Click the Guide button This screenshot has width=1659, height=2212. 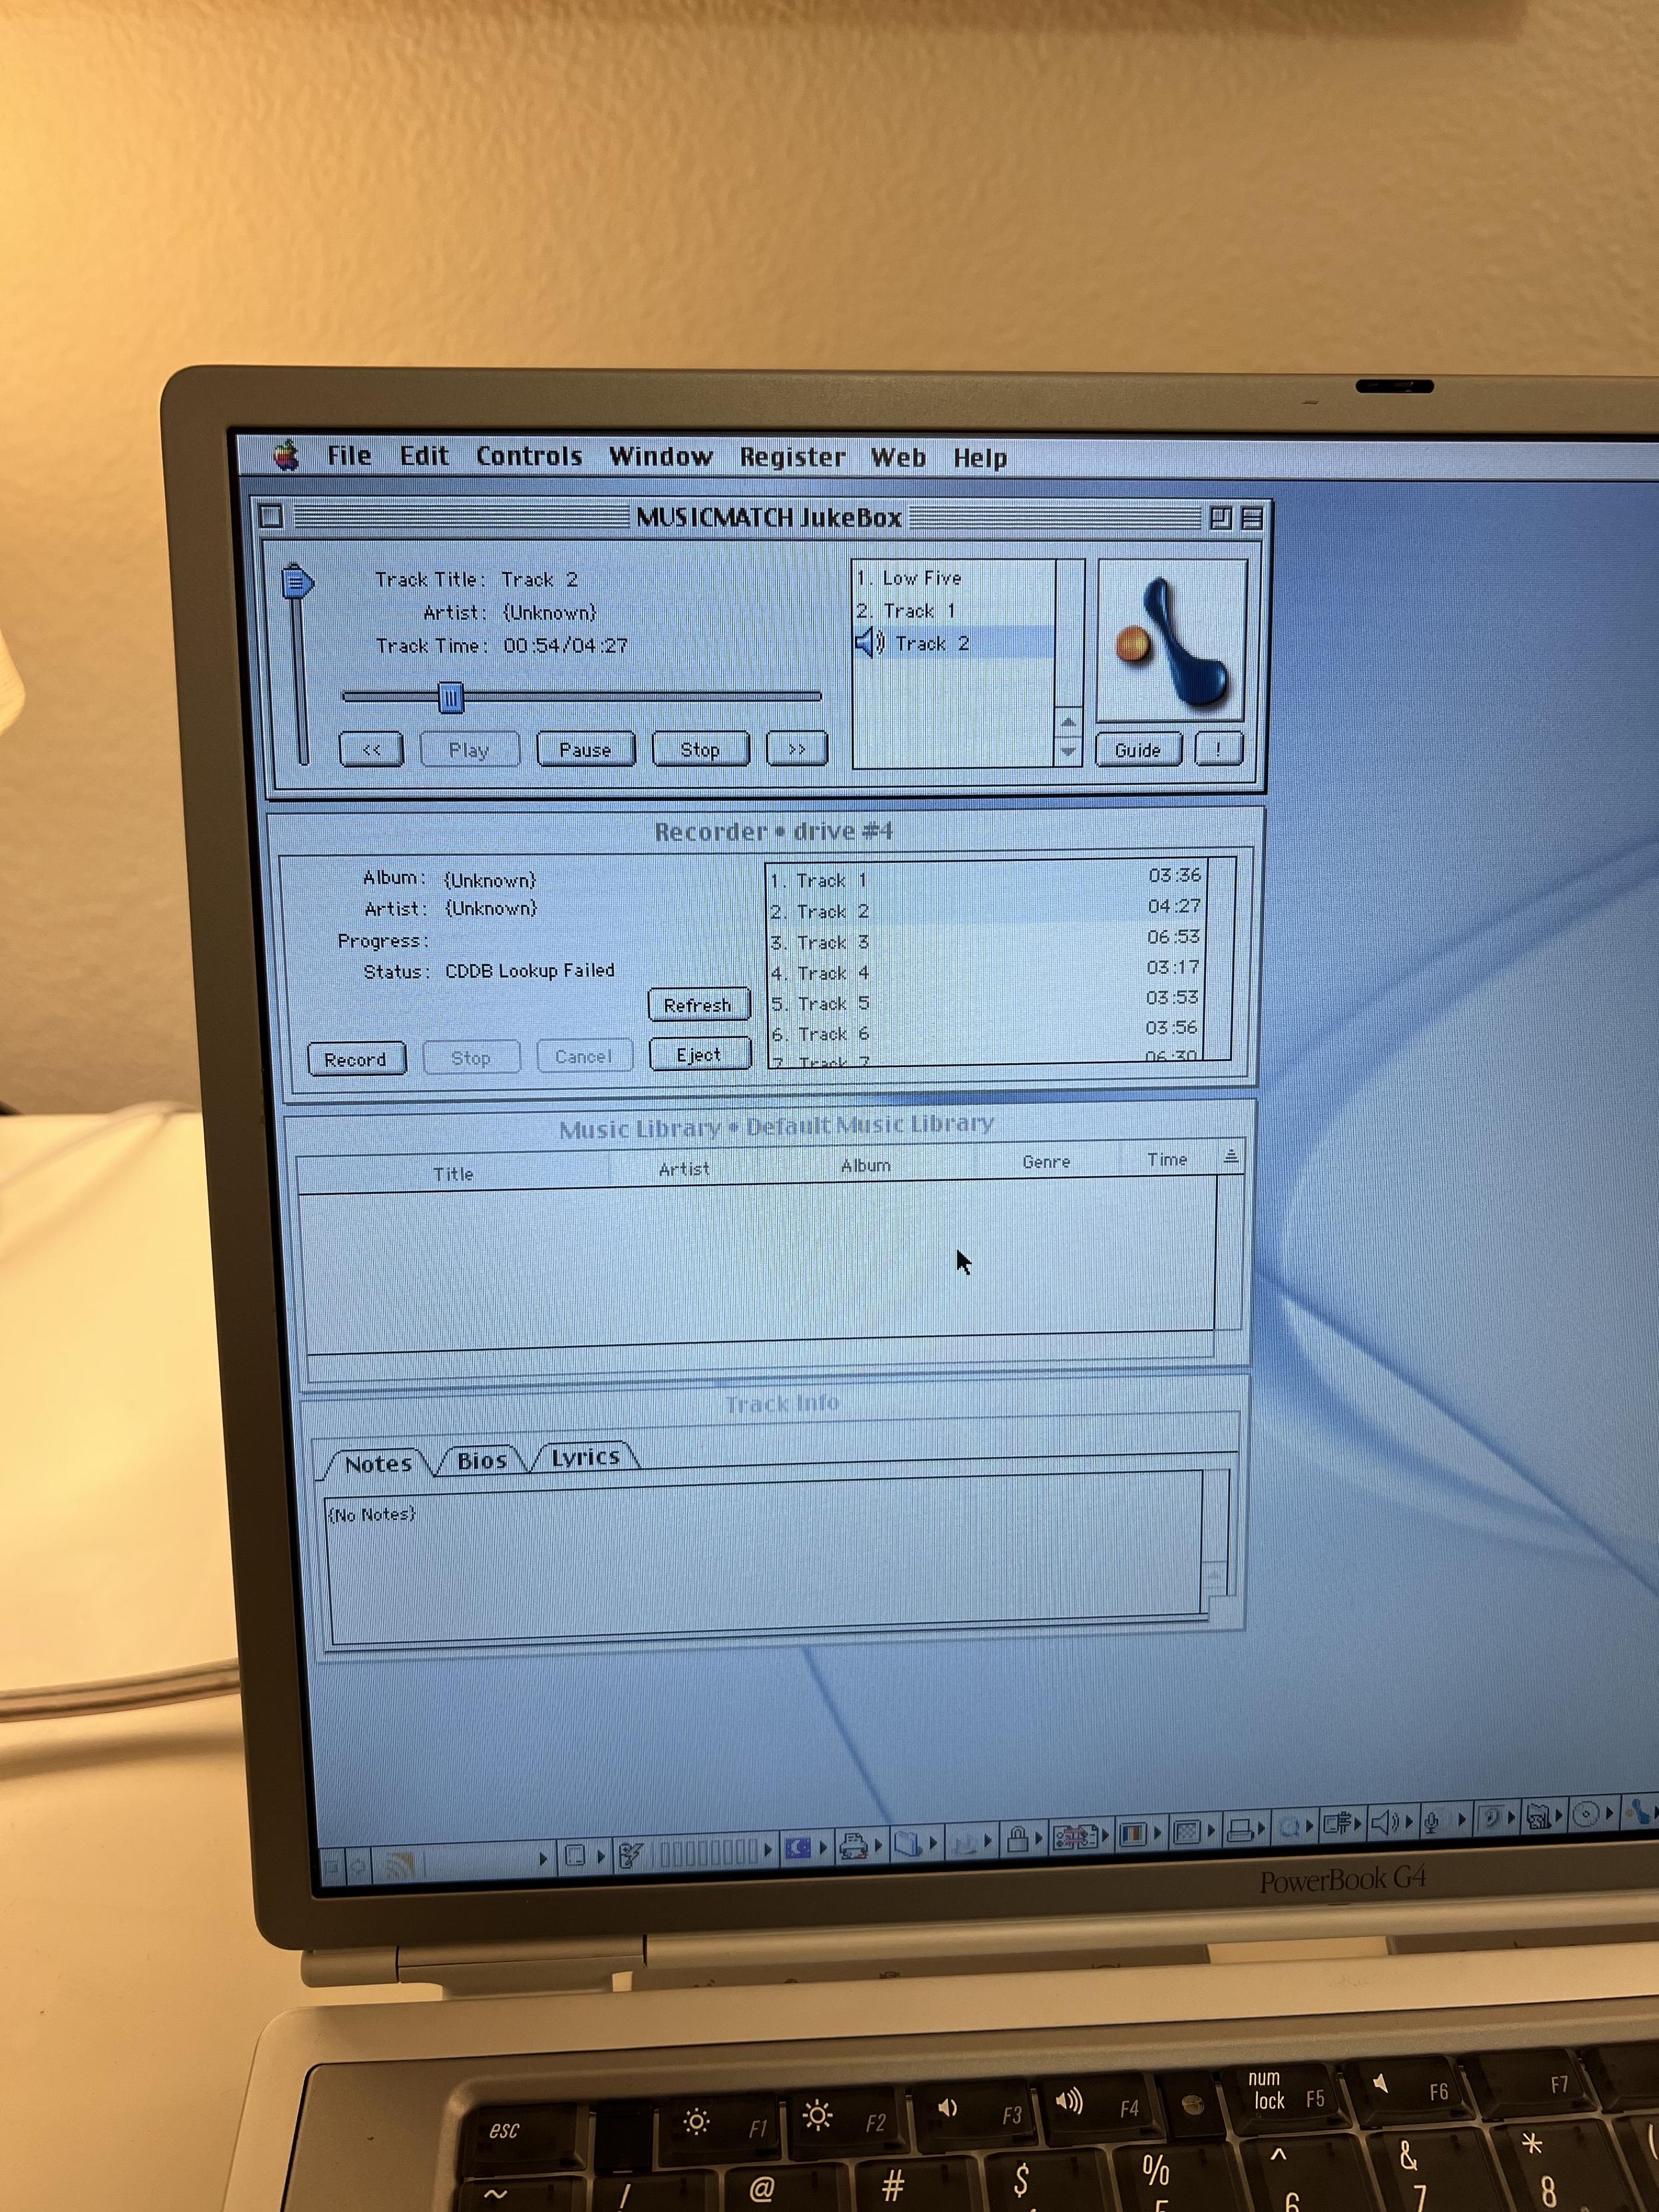(x=1138, y=750)
